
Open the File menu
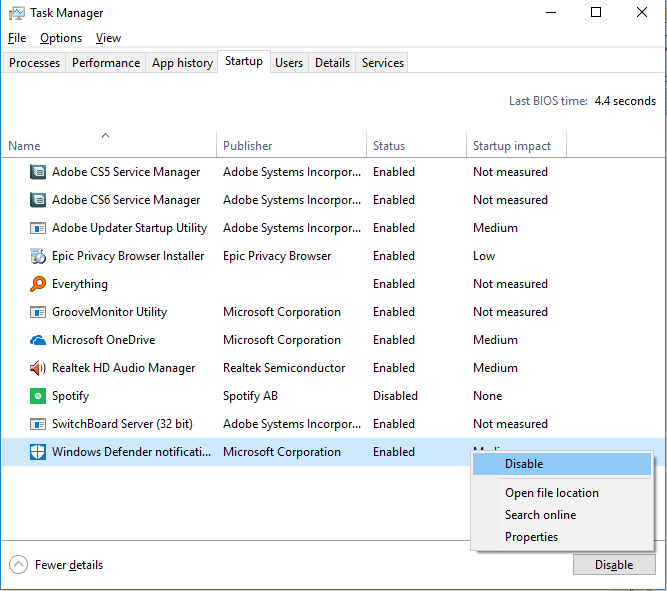[17, 38]
